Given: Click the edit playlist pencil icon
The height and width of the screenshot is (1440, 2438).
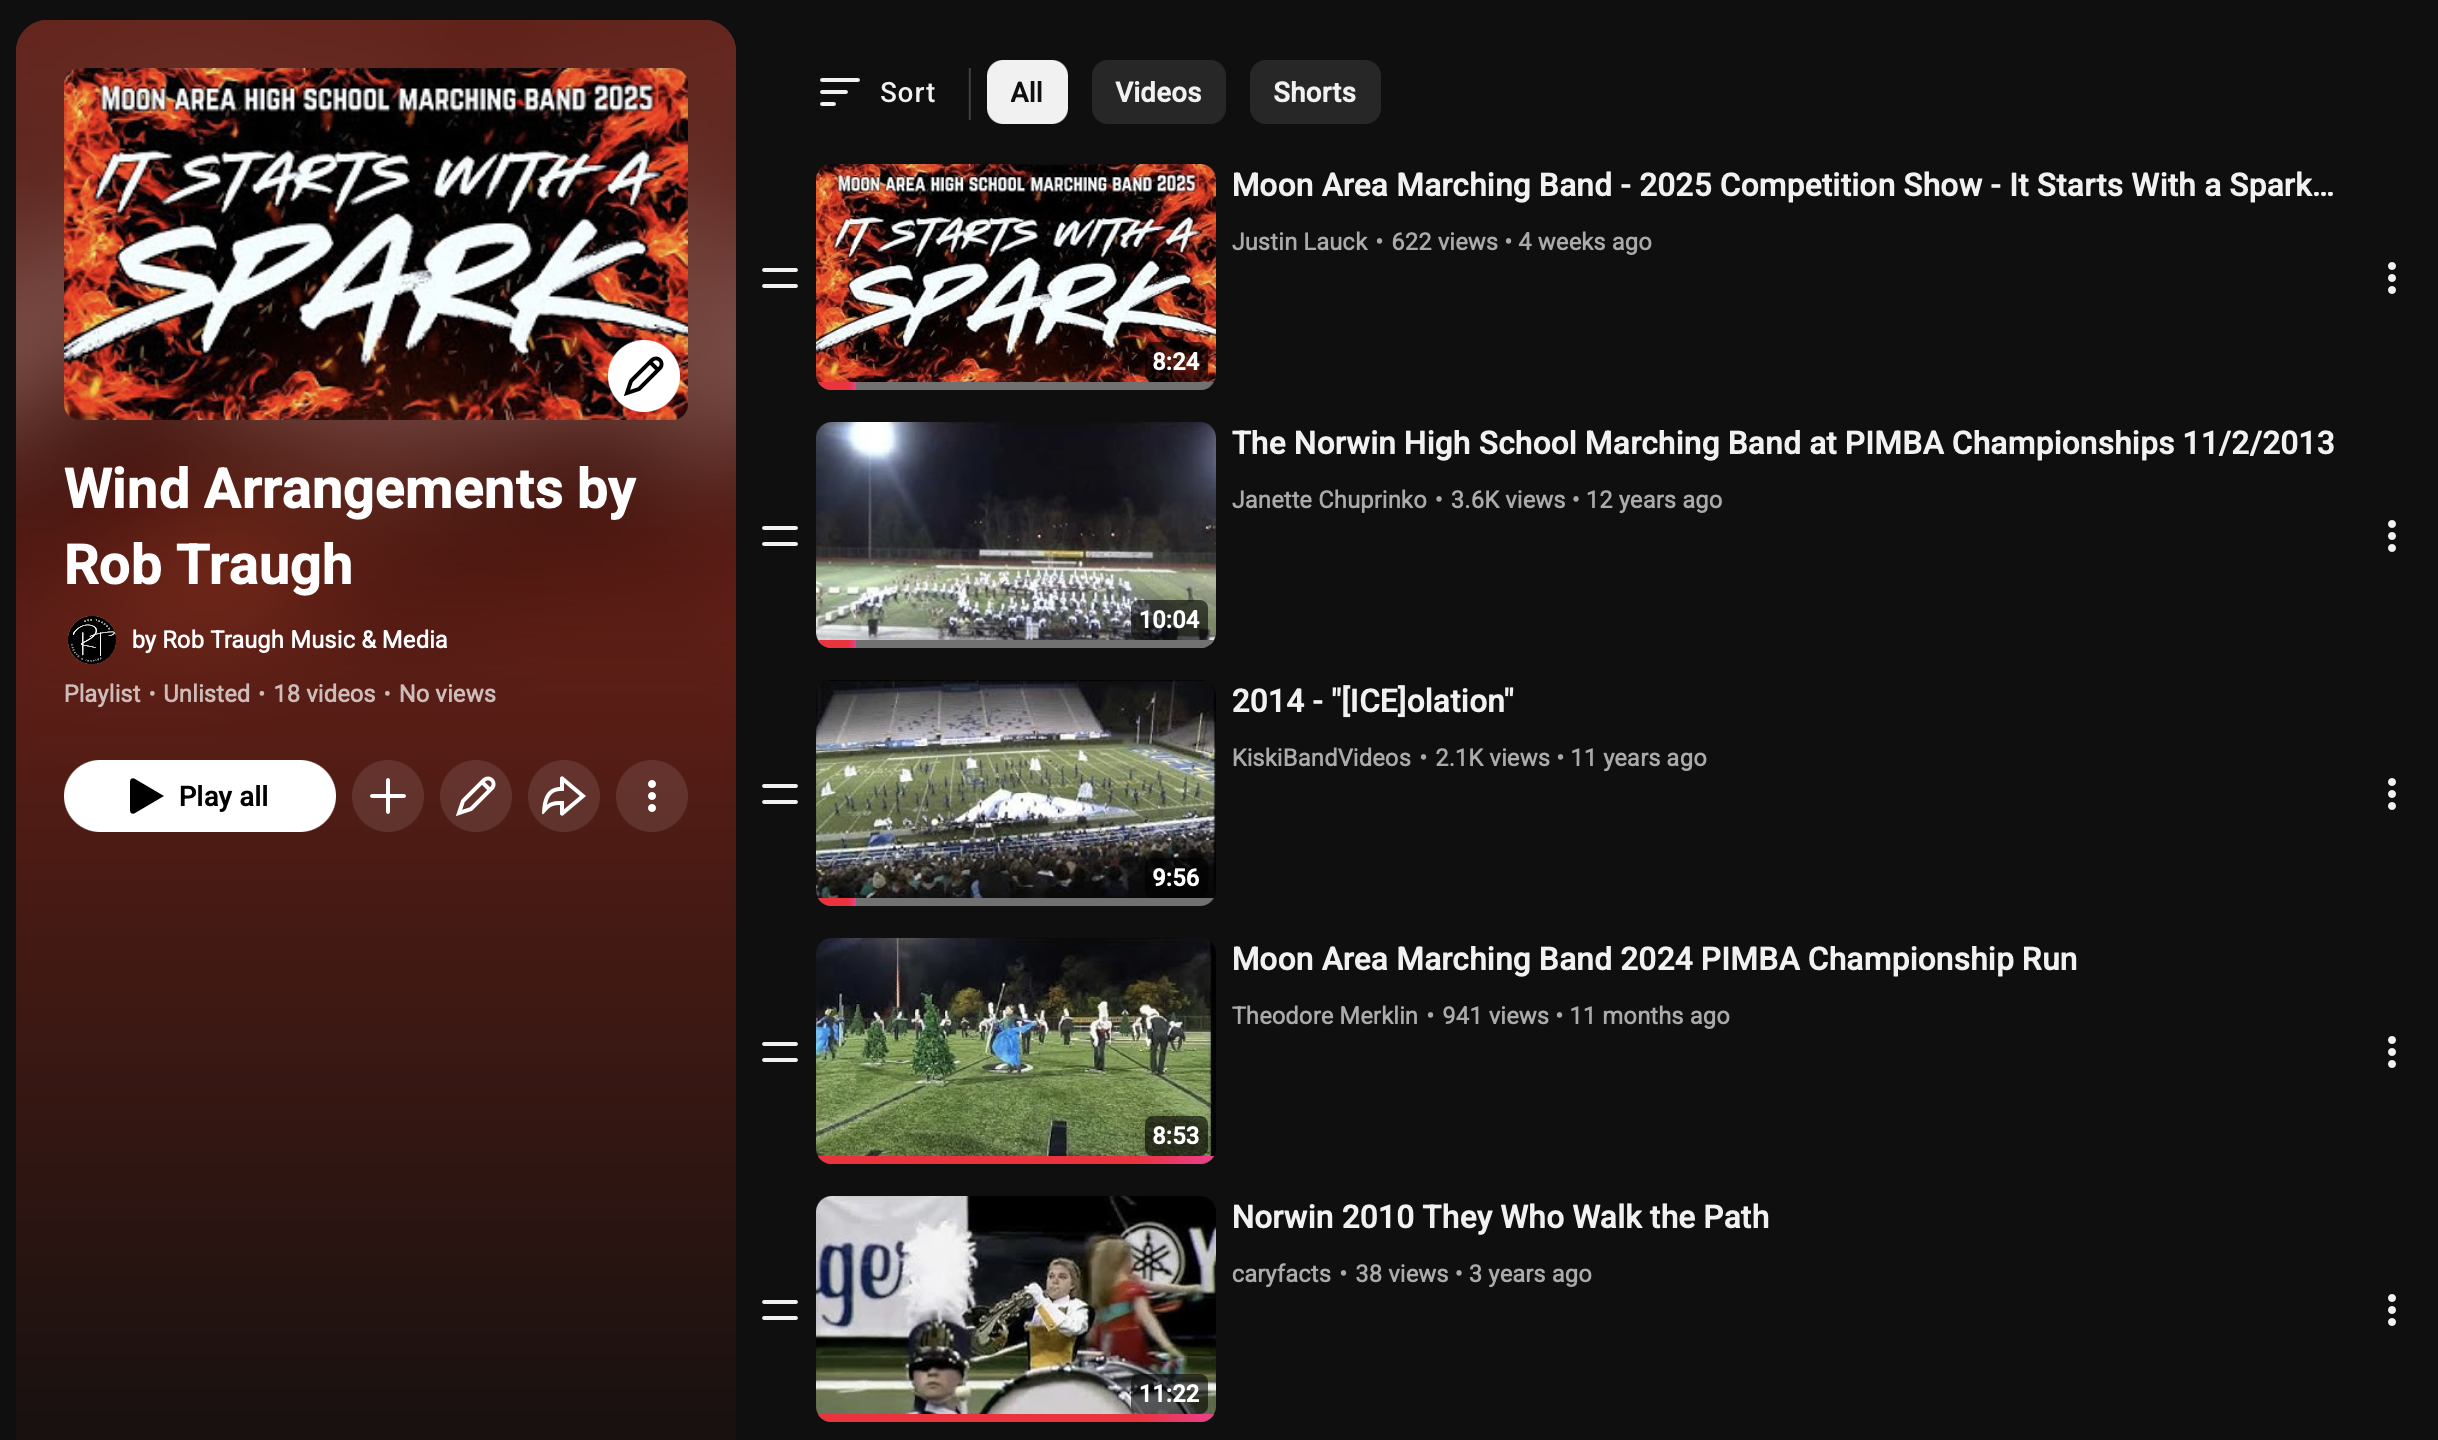Looking at the screenshot, I should tap(476, 796).
